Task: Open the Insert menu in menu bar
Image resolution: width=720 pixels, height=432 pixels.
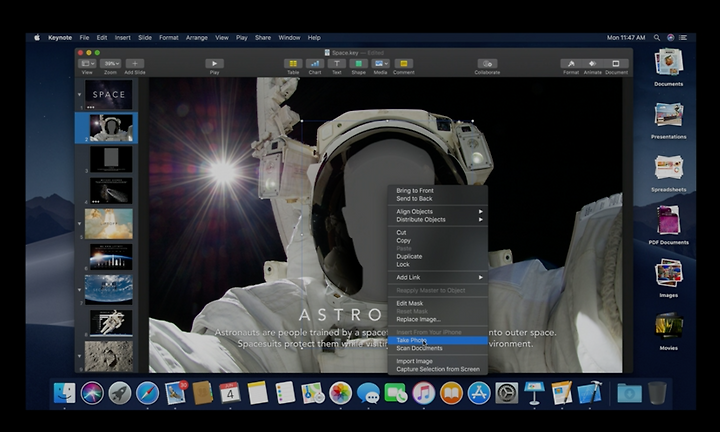Action: pos(123,38)
